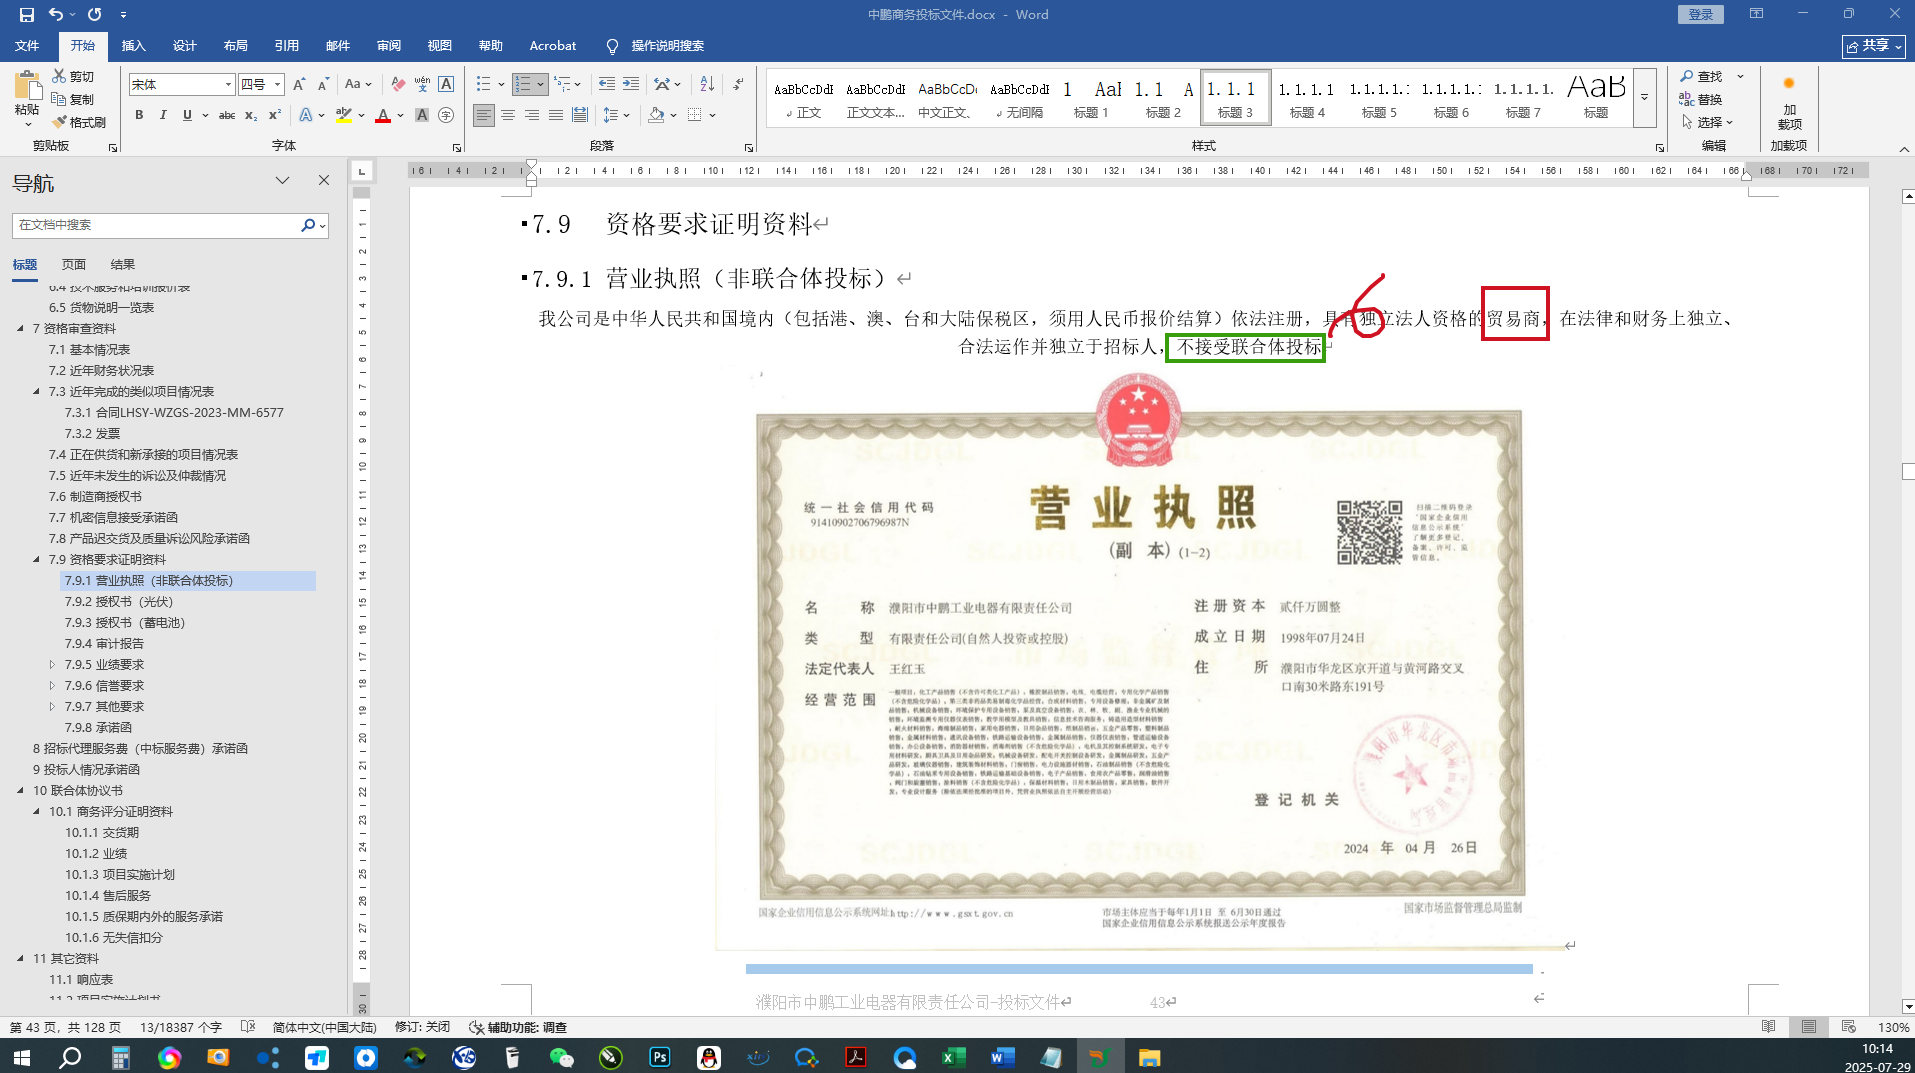1915x1073 pixels.
Task: Switch to the 审阅 ribbon tab
Action: pyautogui.click(x=389, y=46)
